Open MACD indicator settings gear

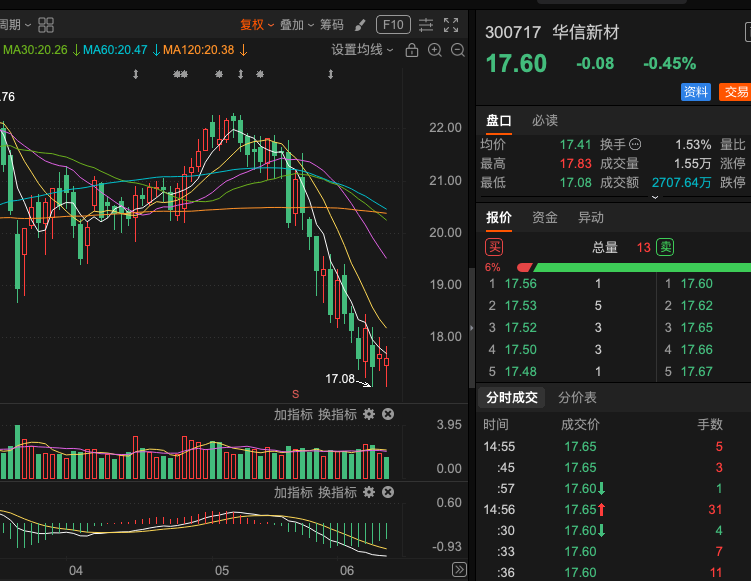[369, 492]
